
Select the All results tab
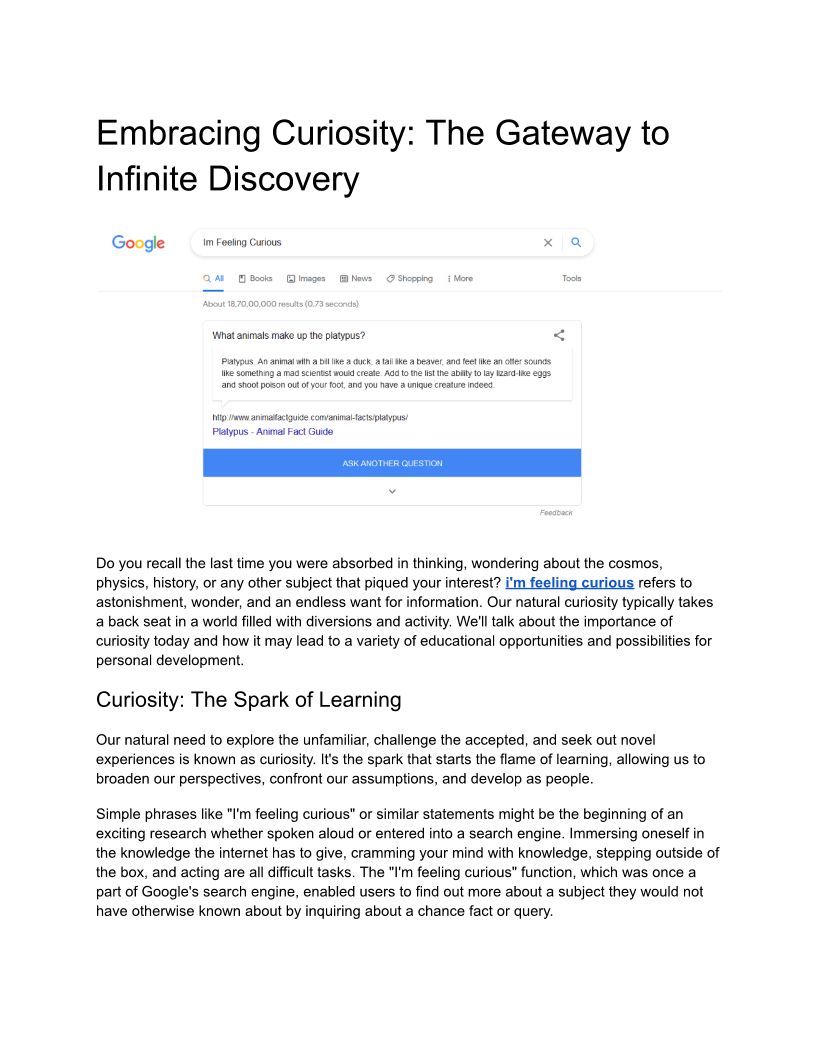(x=213, y=279)
